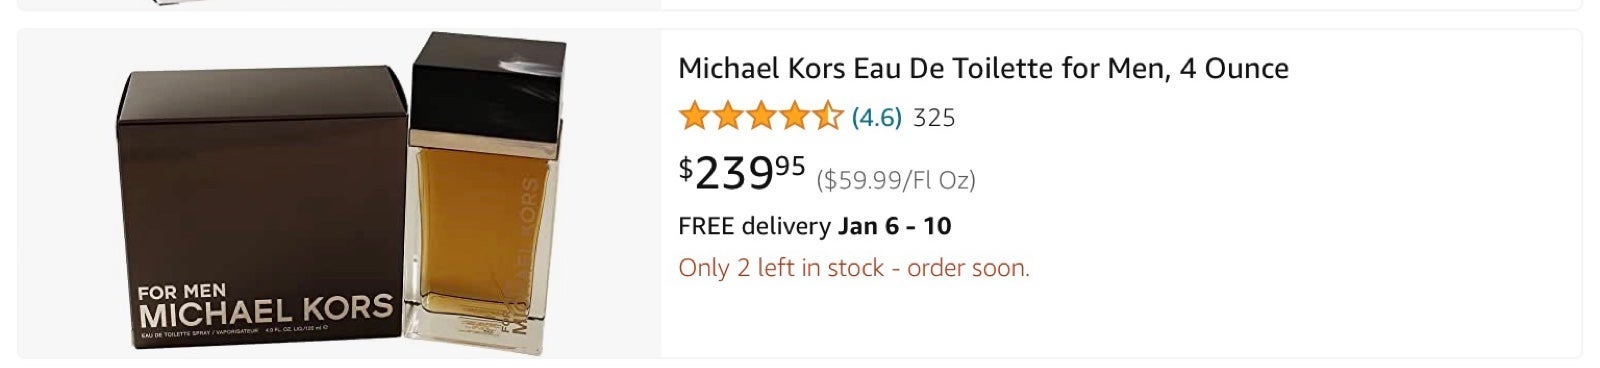
Task: Click the dollar sign before the price
Action: click(x=686, y=168)
